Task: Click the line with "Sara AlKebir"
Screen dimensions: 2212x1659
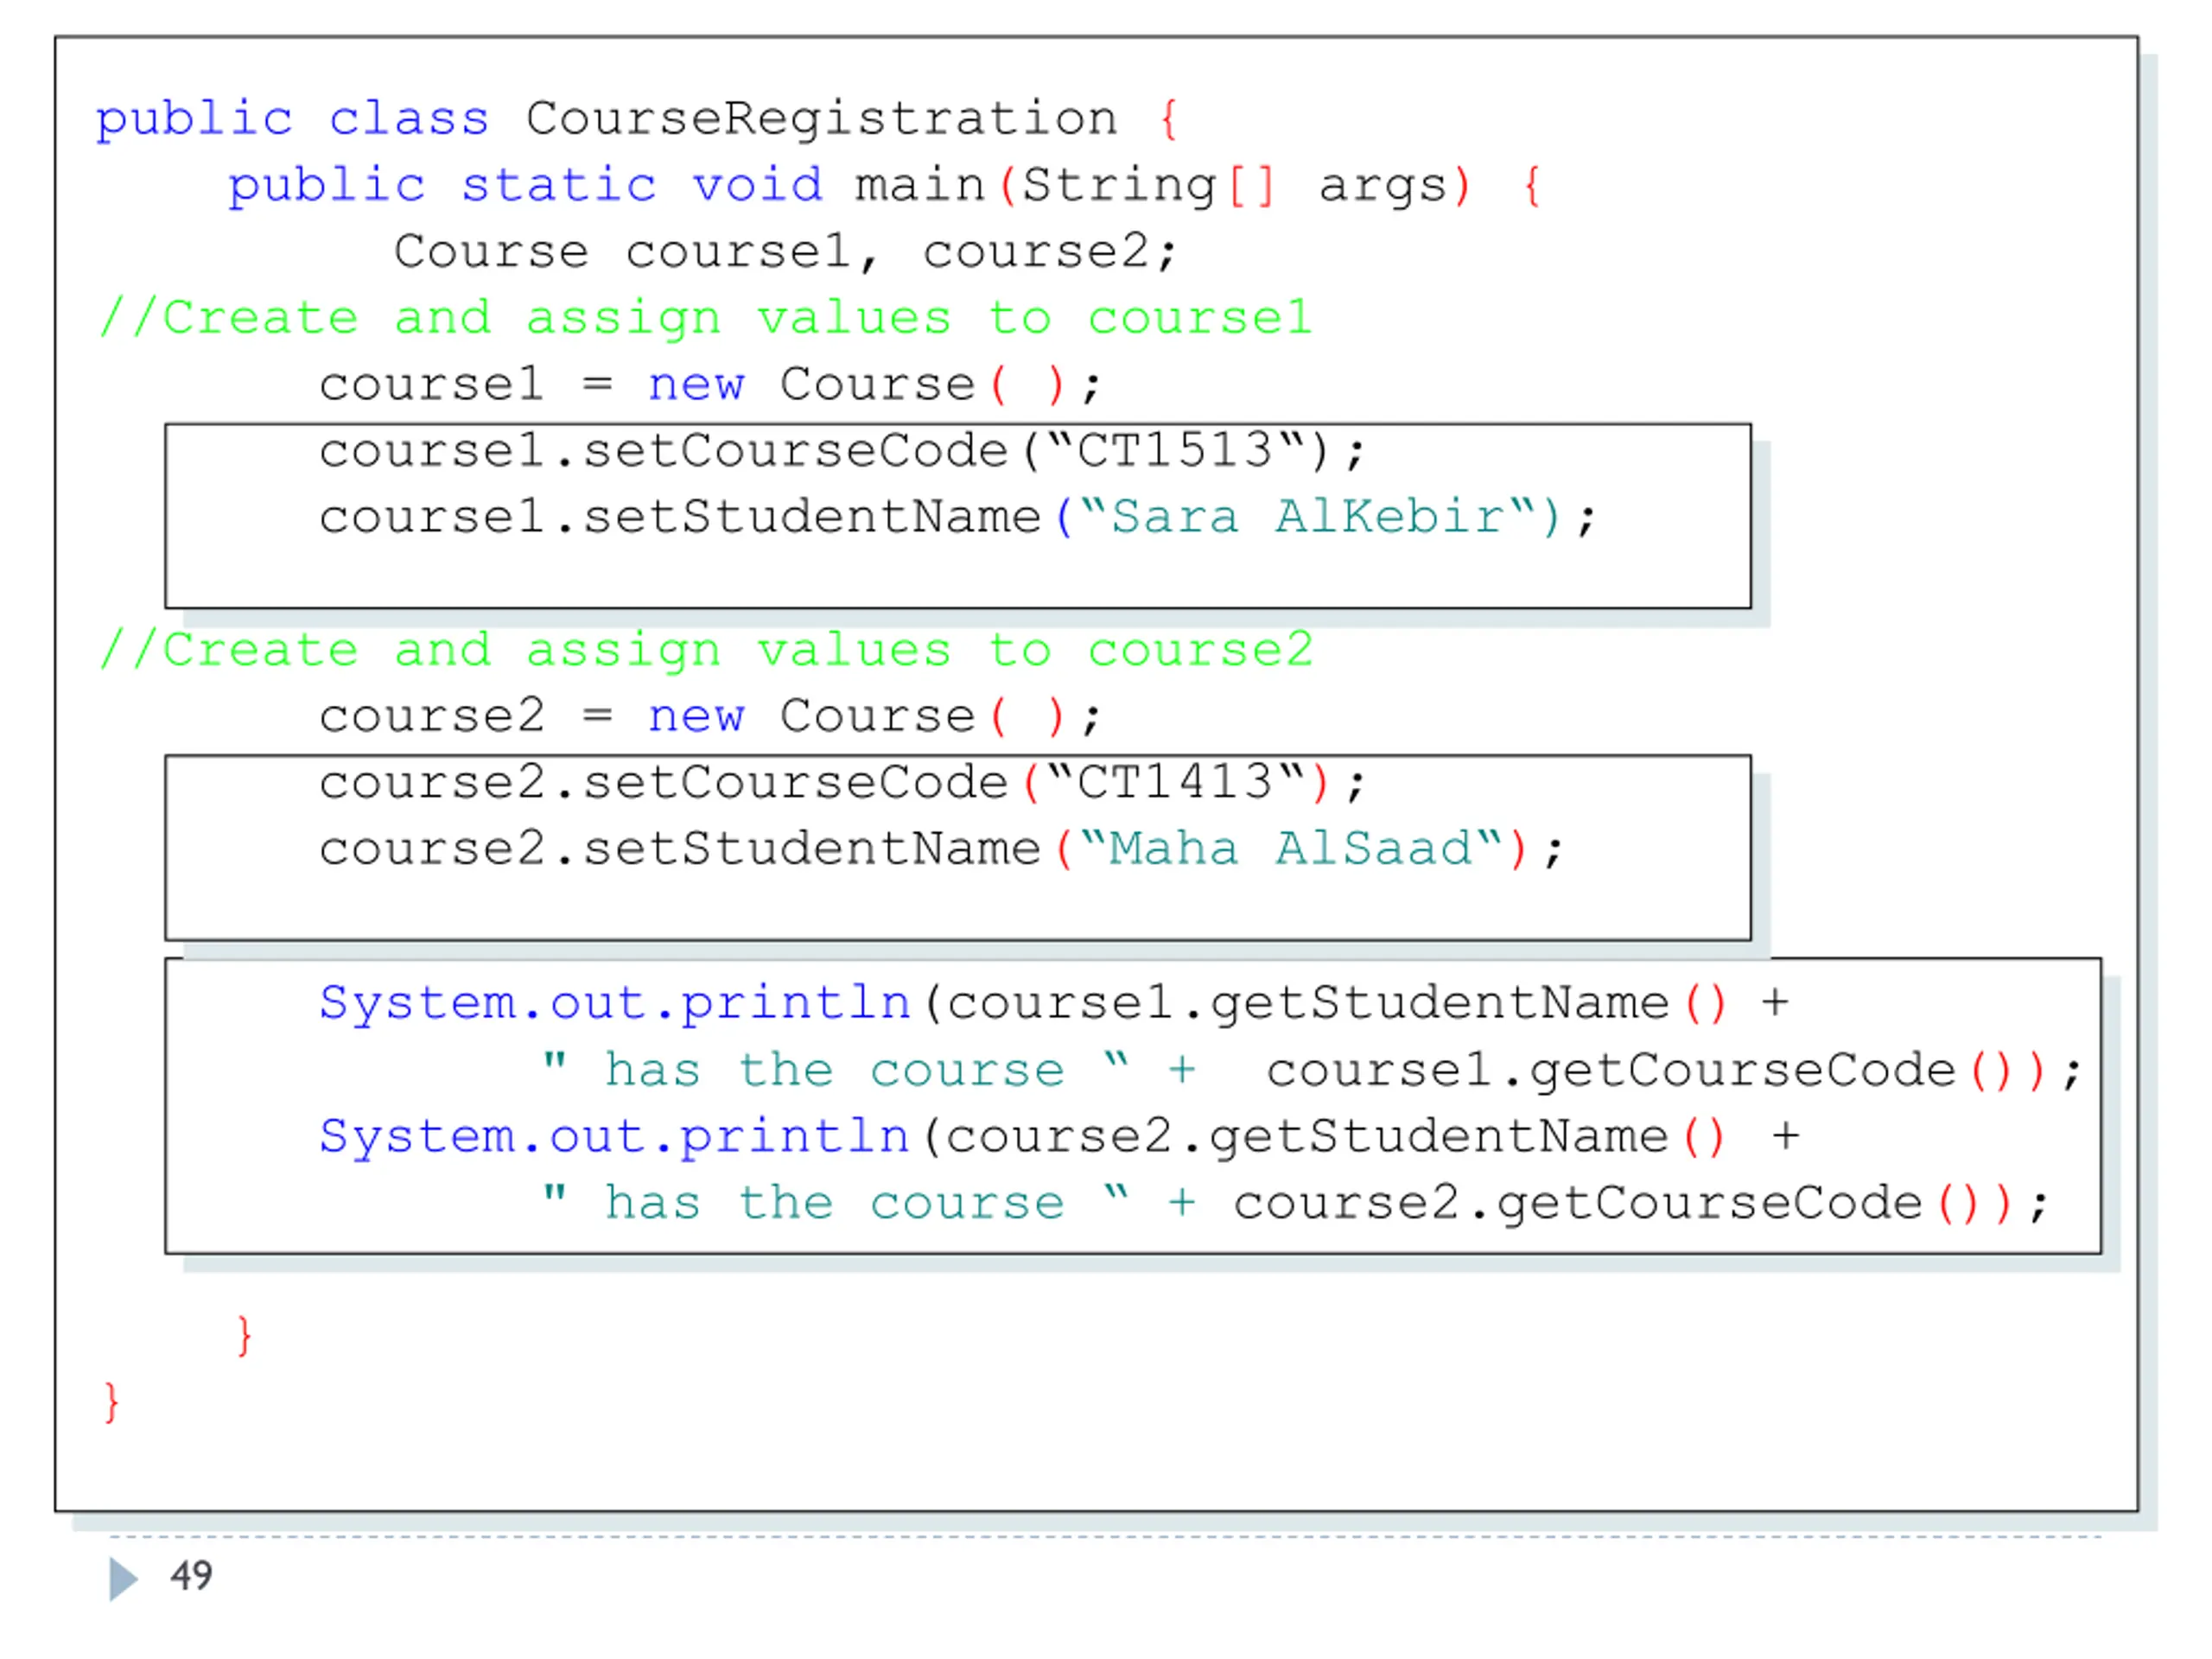Action: point(958,518)
